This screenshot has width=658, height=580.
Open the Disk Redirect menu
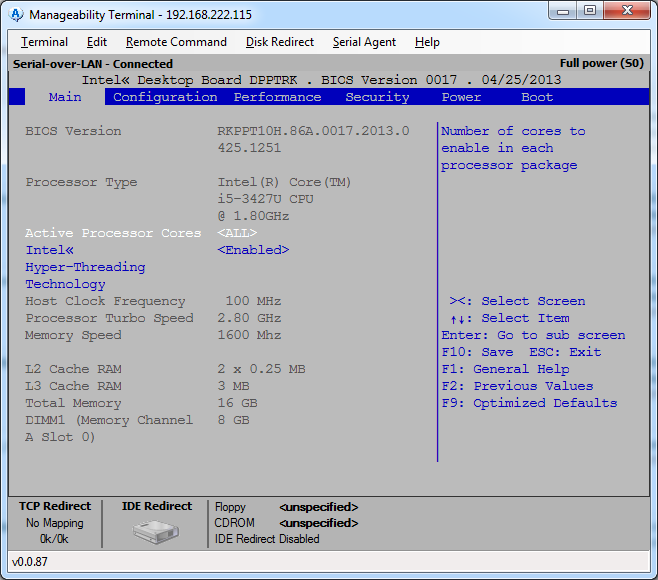click(x=280, y=42)
